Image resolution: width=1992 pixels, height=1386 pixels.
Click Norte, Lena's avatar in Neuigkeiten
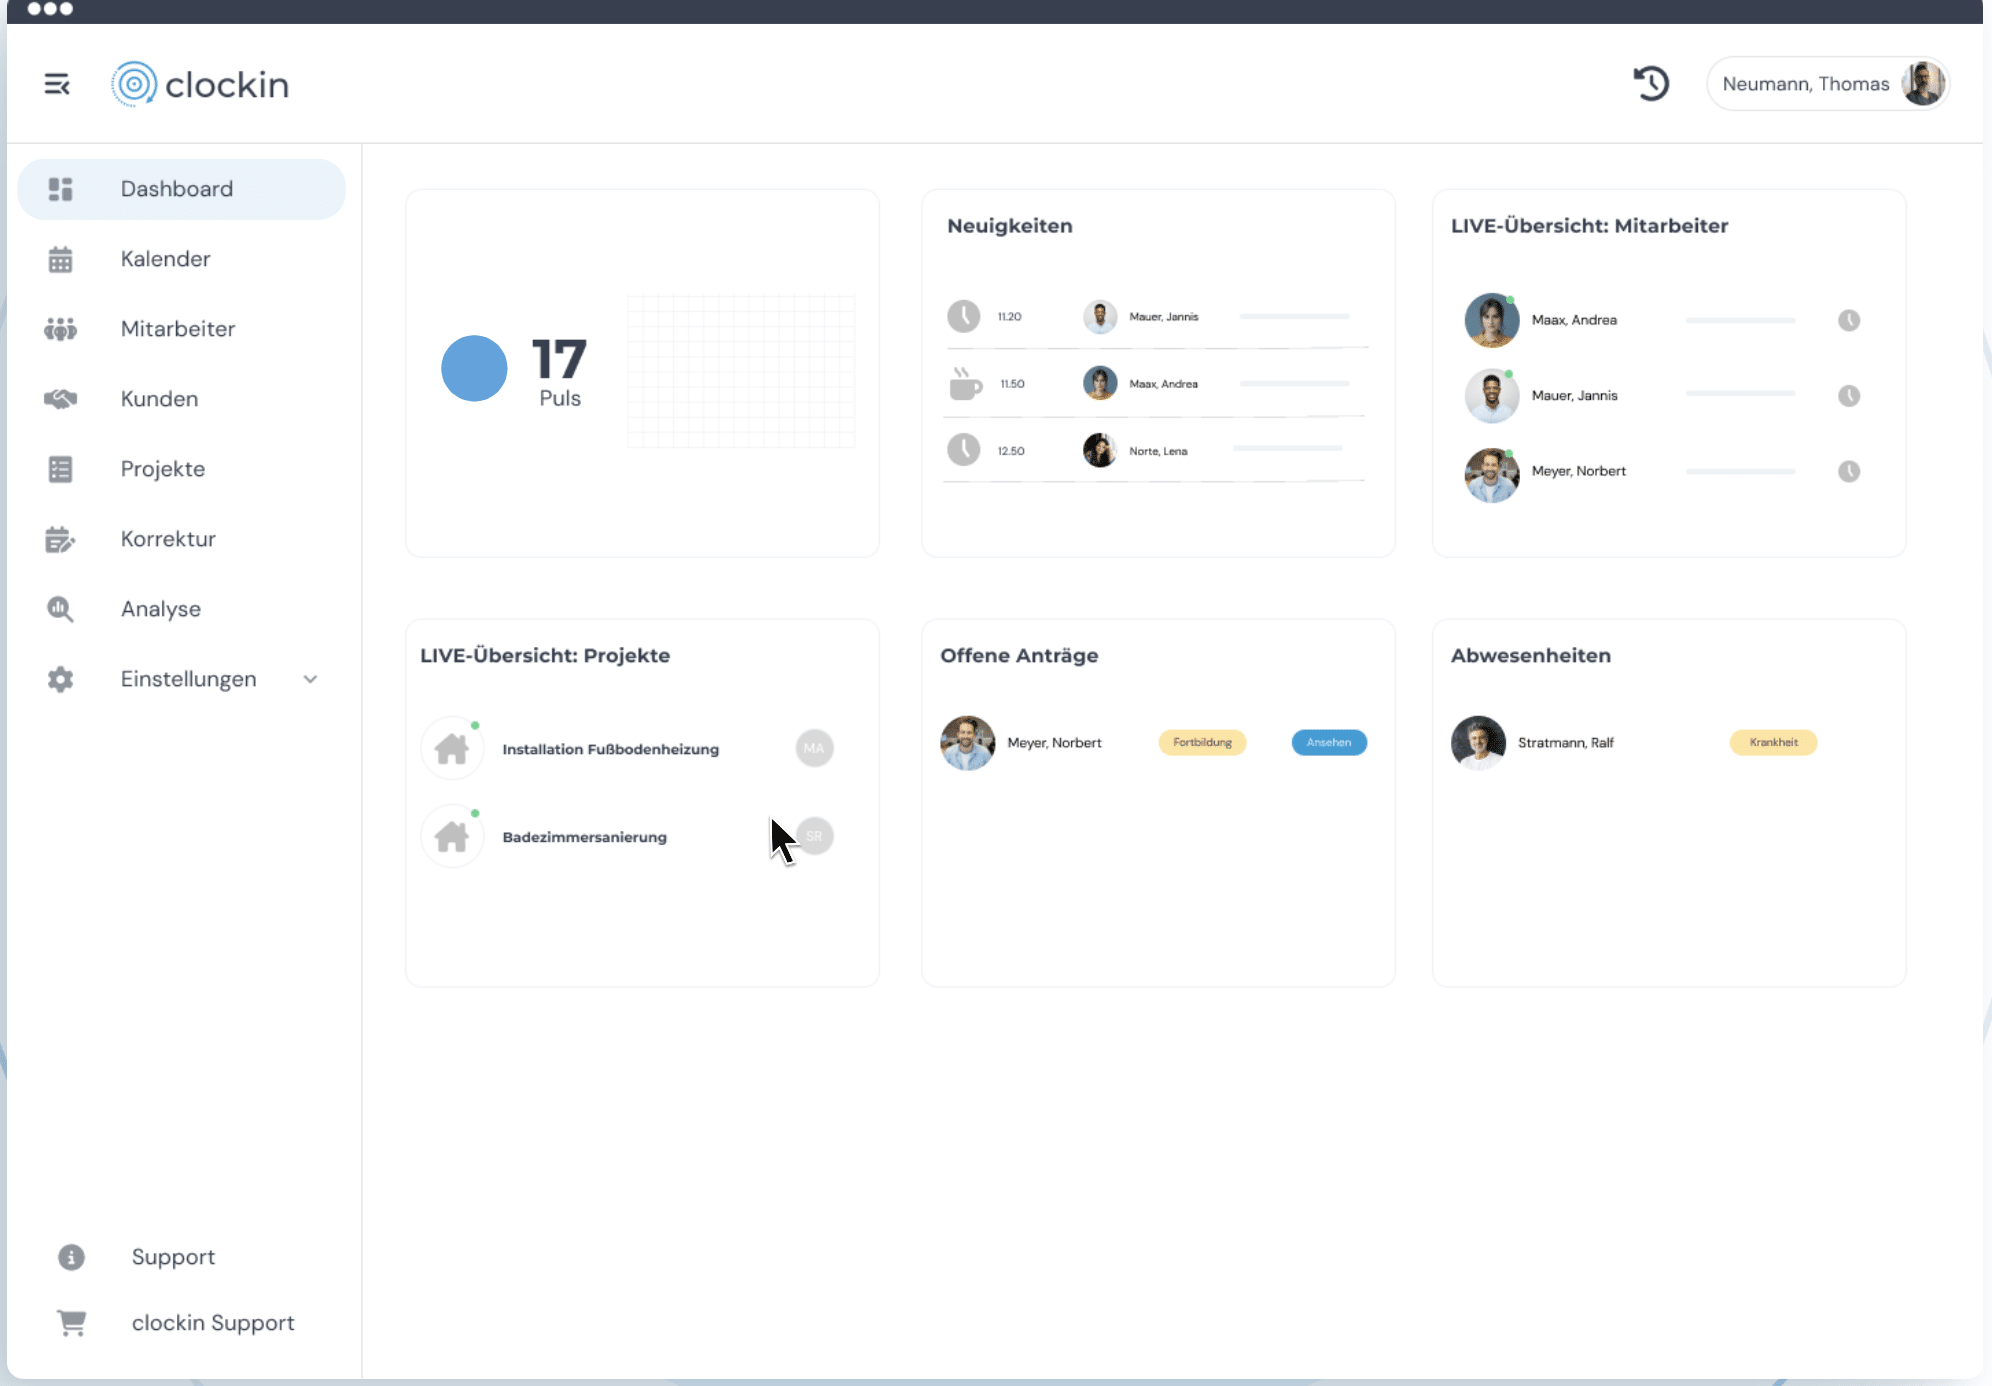[1100, 450]
